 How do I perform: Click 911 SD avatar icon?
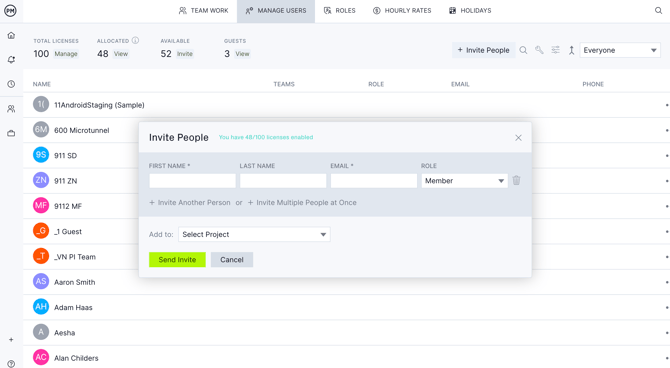[41, 155]
